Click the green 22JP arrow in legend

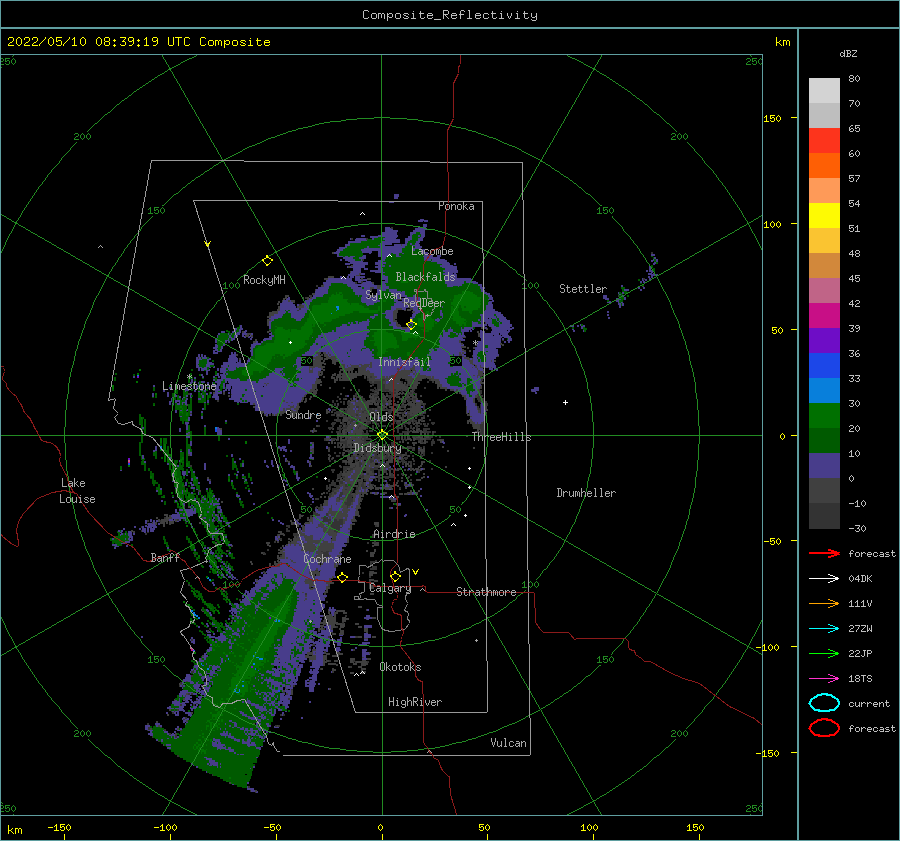pos(824,653)
